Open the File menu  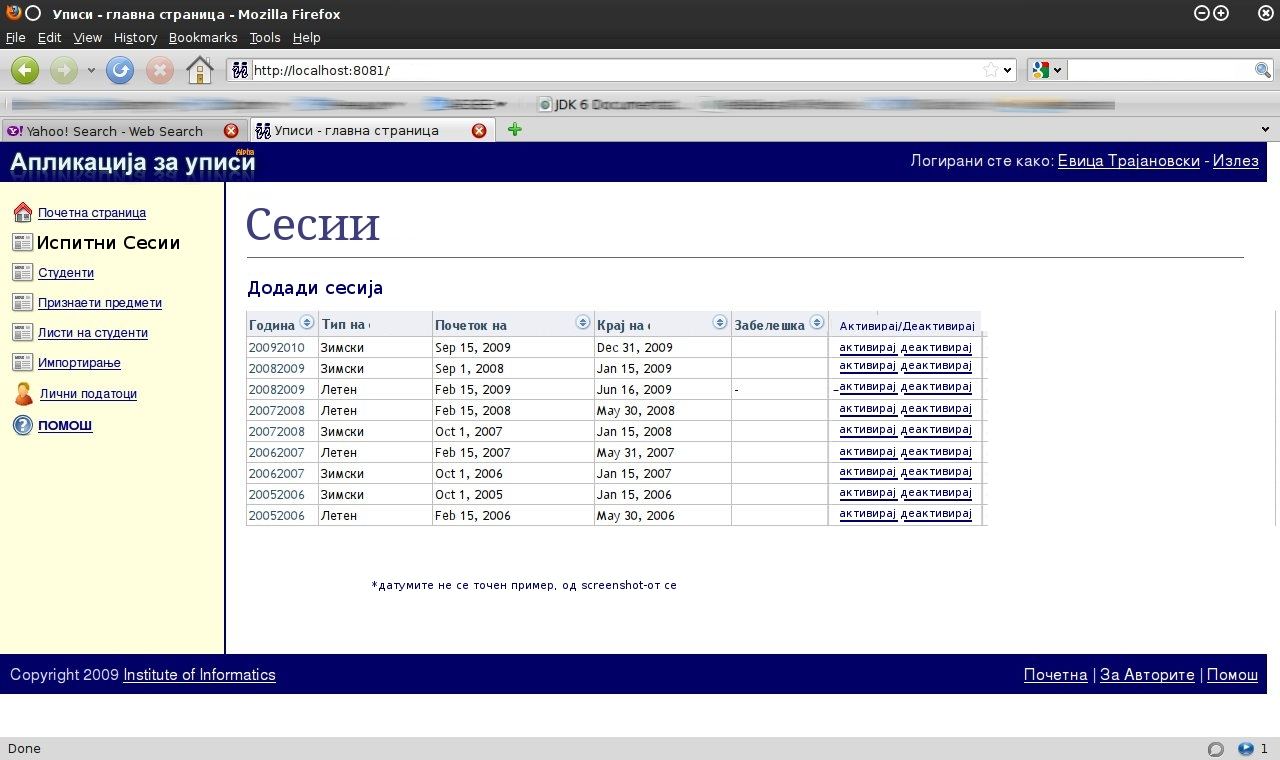point(15,37)
